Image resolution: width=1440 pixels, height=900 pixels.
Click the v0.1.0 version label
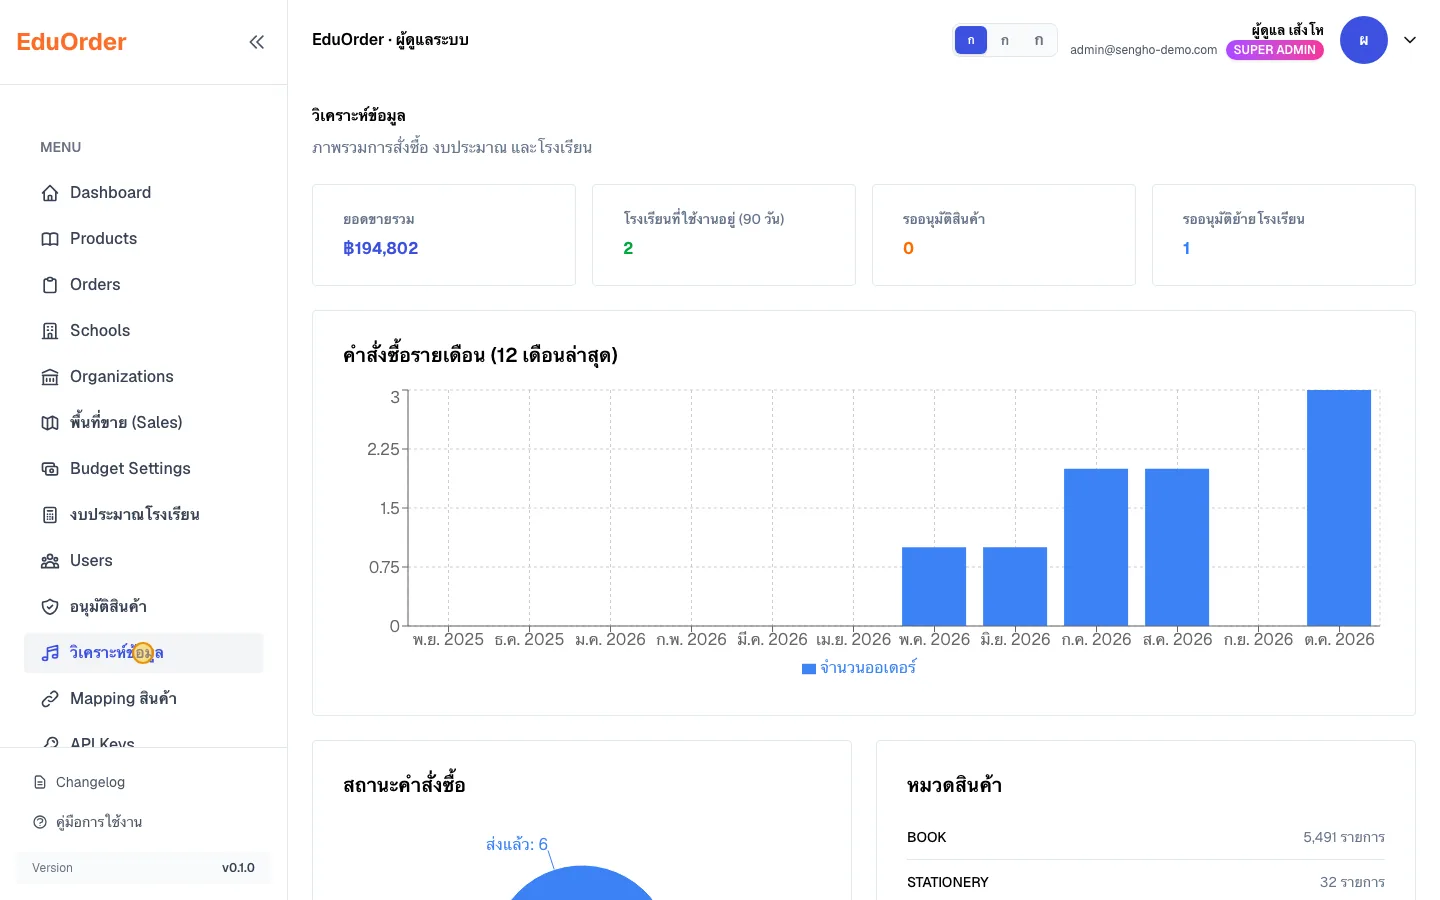click(x=238, y=868)
